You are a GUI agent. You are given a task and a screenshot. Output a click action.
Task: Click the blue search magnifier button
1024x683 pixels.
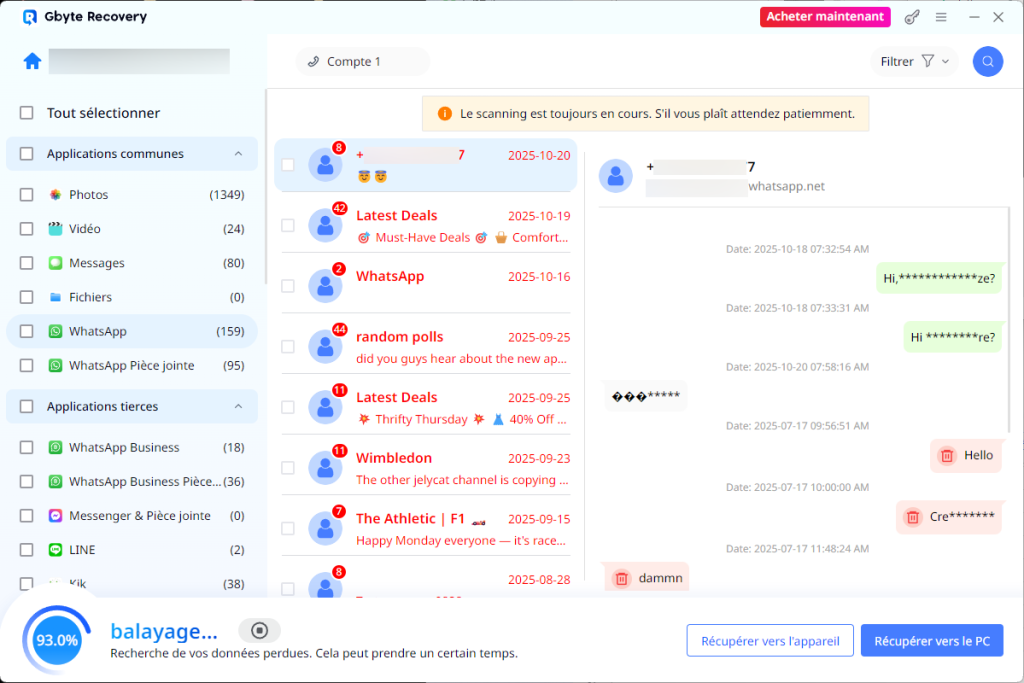click(x=987, y=61)
